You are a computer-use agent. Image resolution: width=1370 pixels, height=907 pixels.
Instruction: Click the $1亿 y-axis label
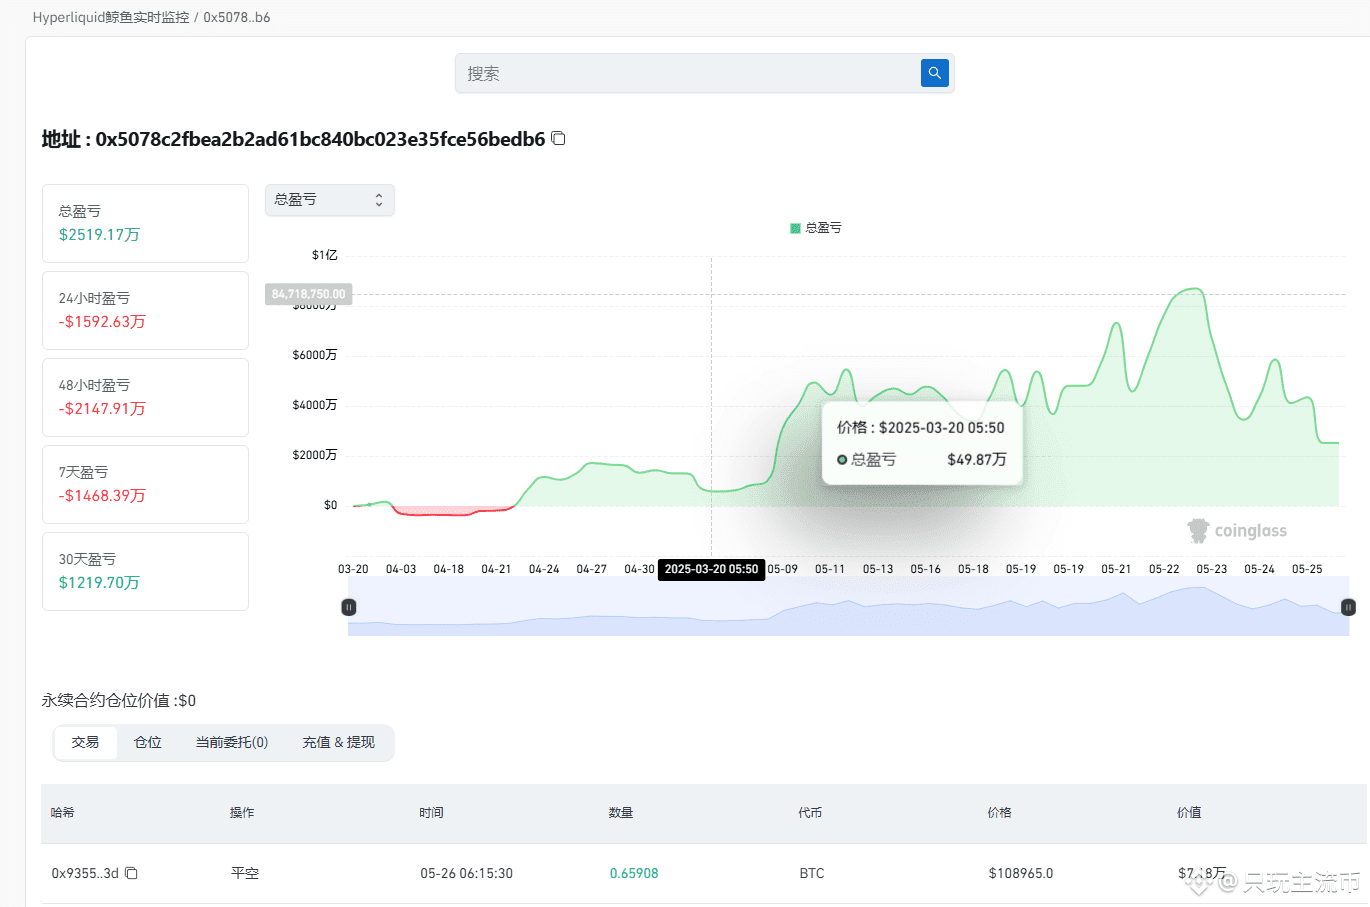click(x=325, y=255)
